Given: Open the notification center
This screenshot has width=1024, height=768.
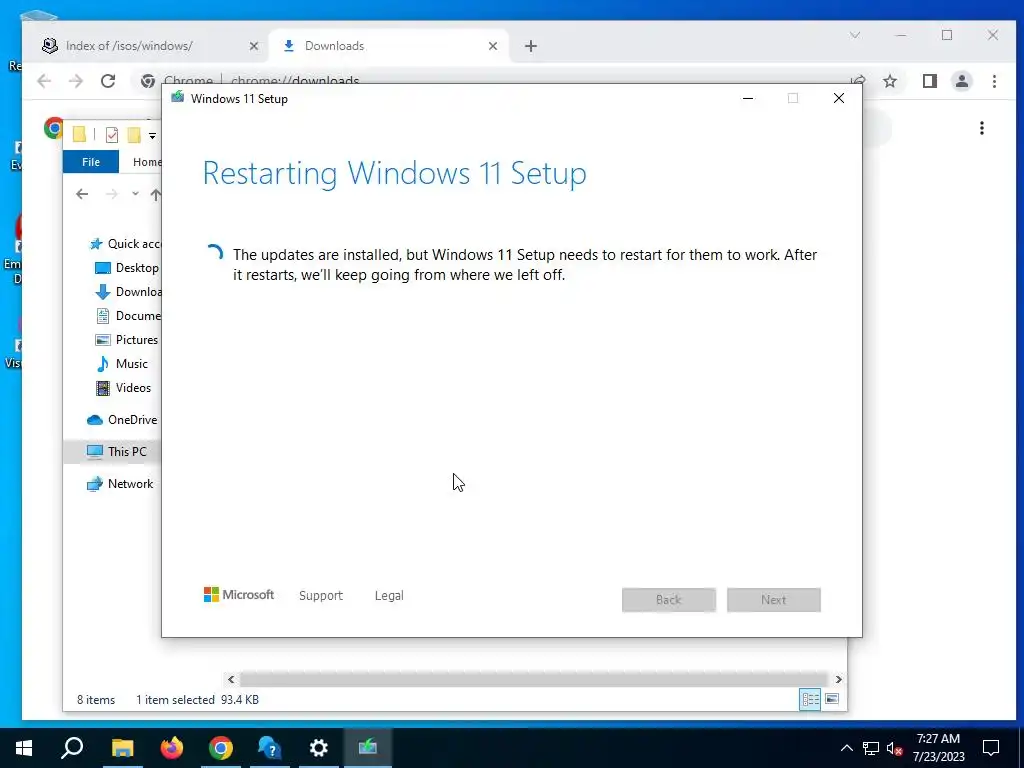Looking at the screenshot, I should pos(991,748).
